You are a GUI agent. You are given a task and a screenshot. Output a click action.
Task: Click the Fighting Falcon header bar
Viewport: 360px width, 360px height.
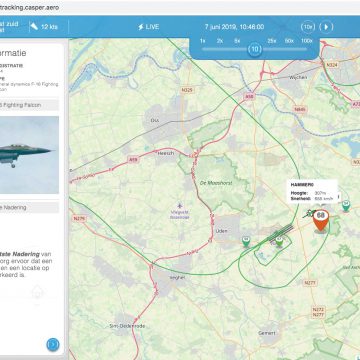point(29,105)
